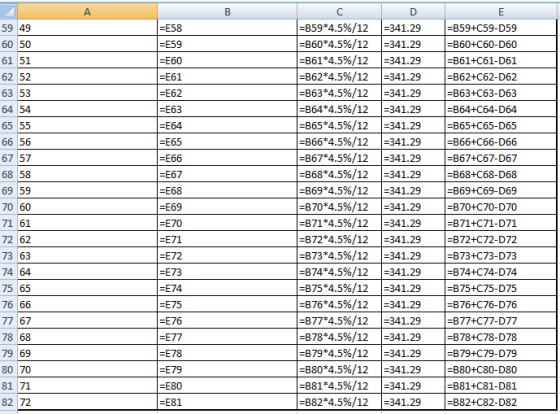Select column C header
The image size is (560, 414).
coord(339,12)
